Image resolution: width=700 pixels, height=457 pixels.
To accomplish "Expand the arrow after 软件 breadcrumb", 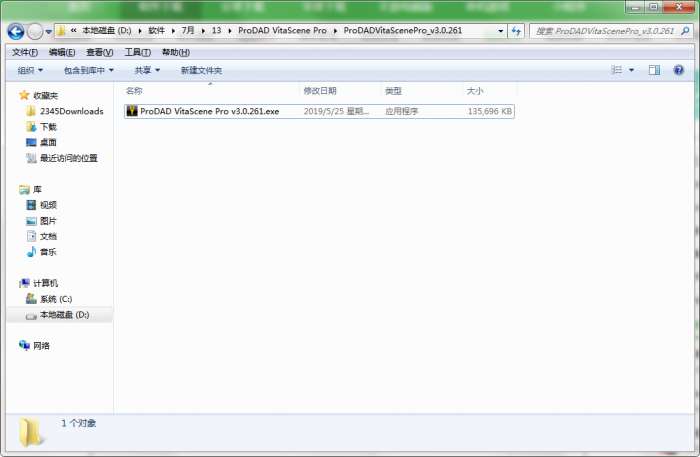I will pos(173,31).
